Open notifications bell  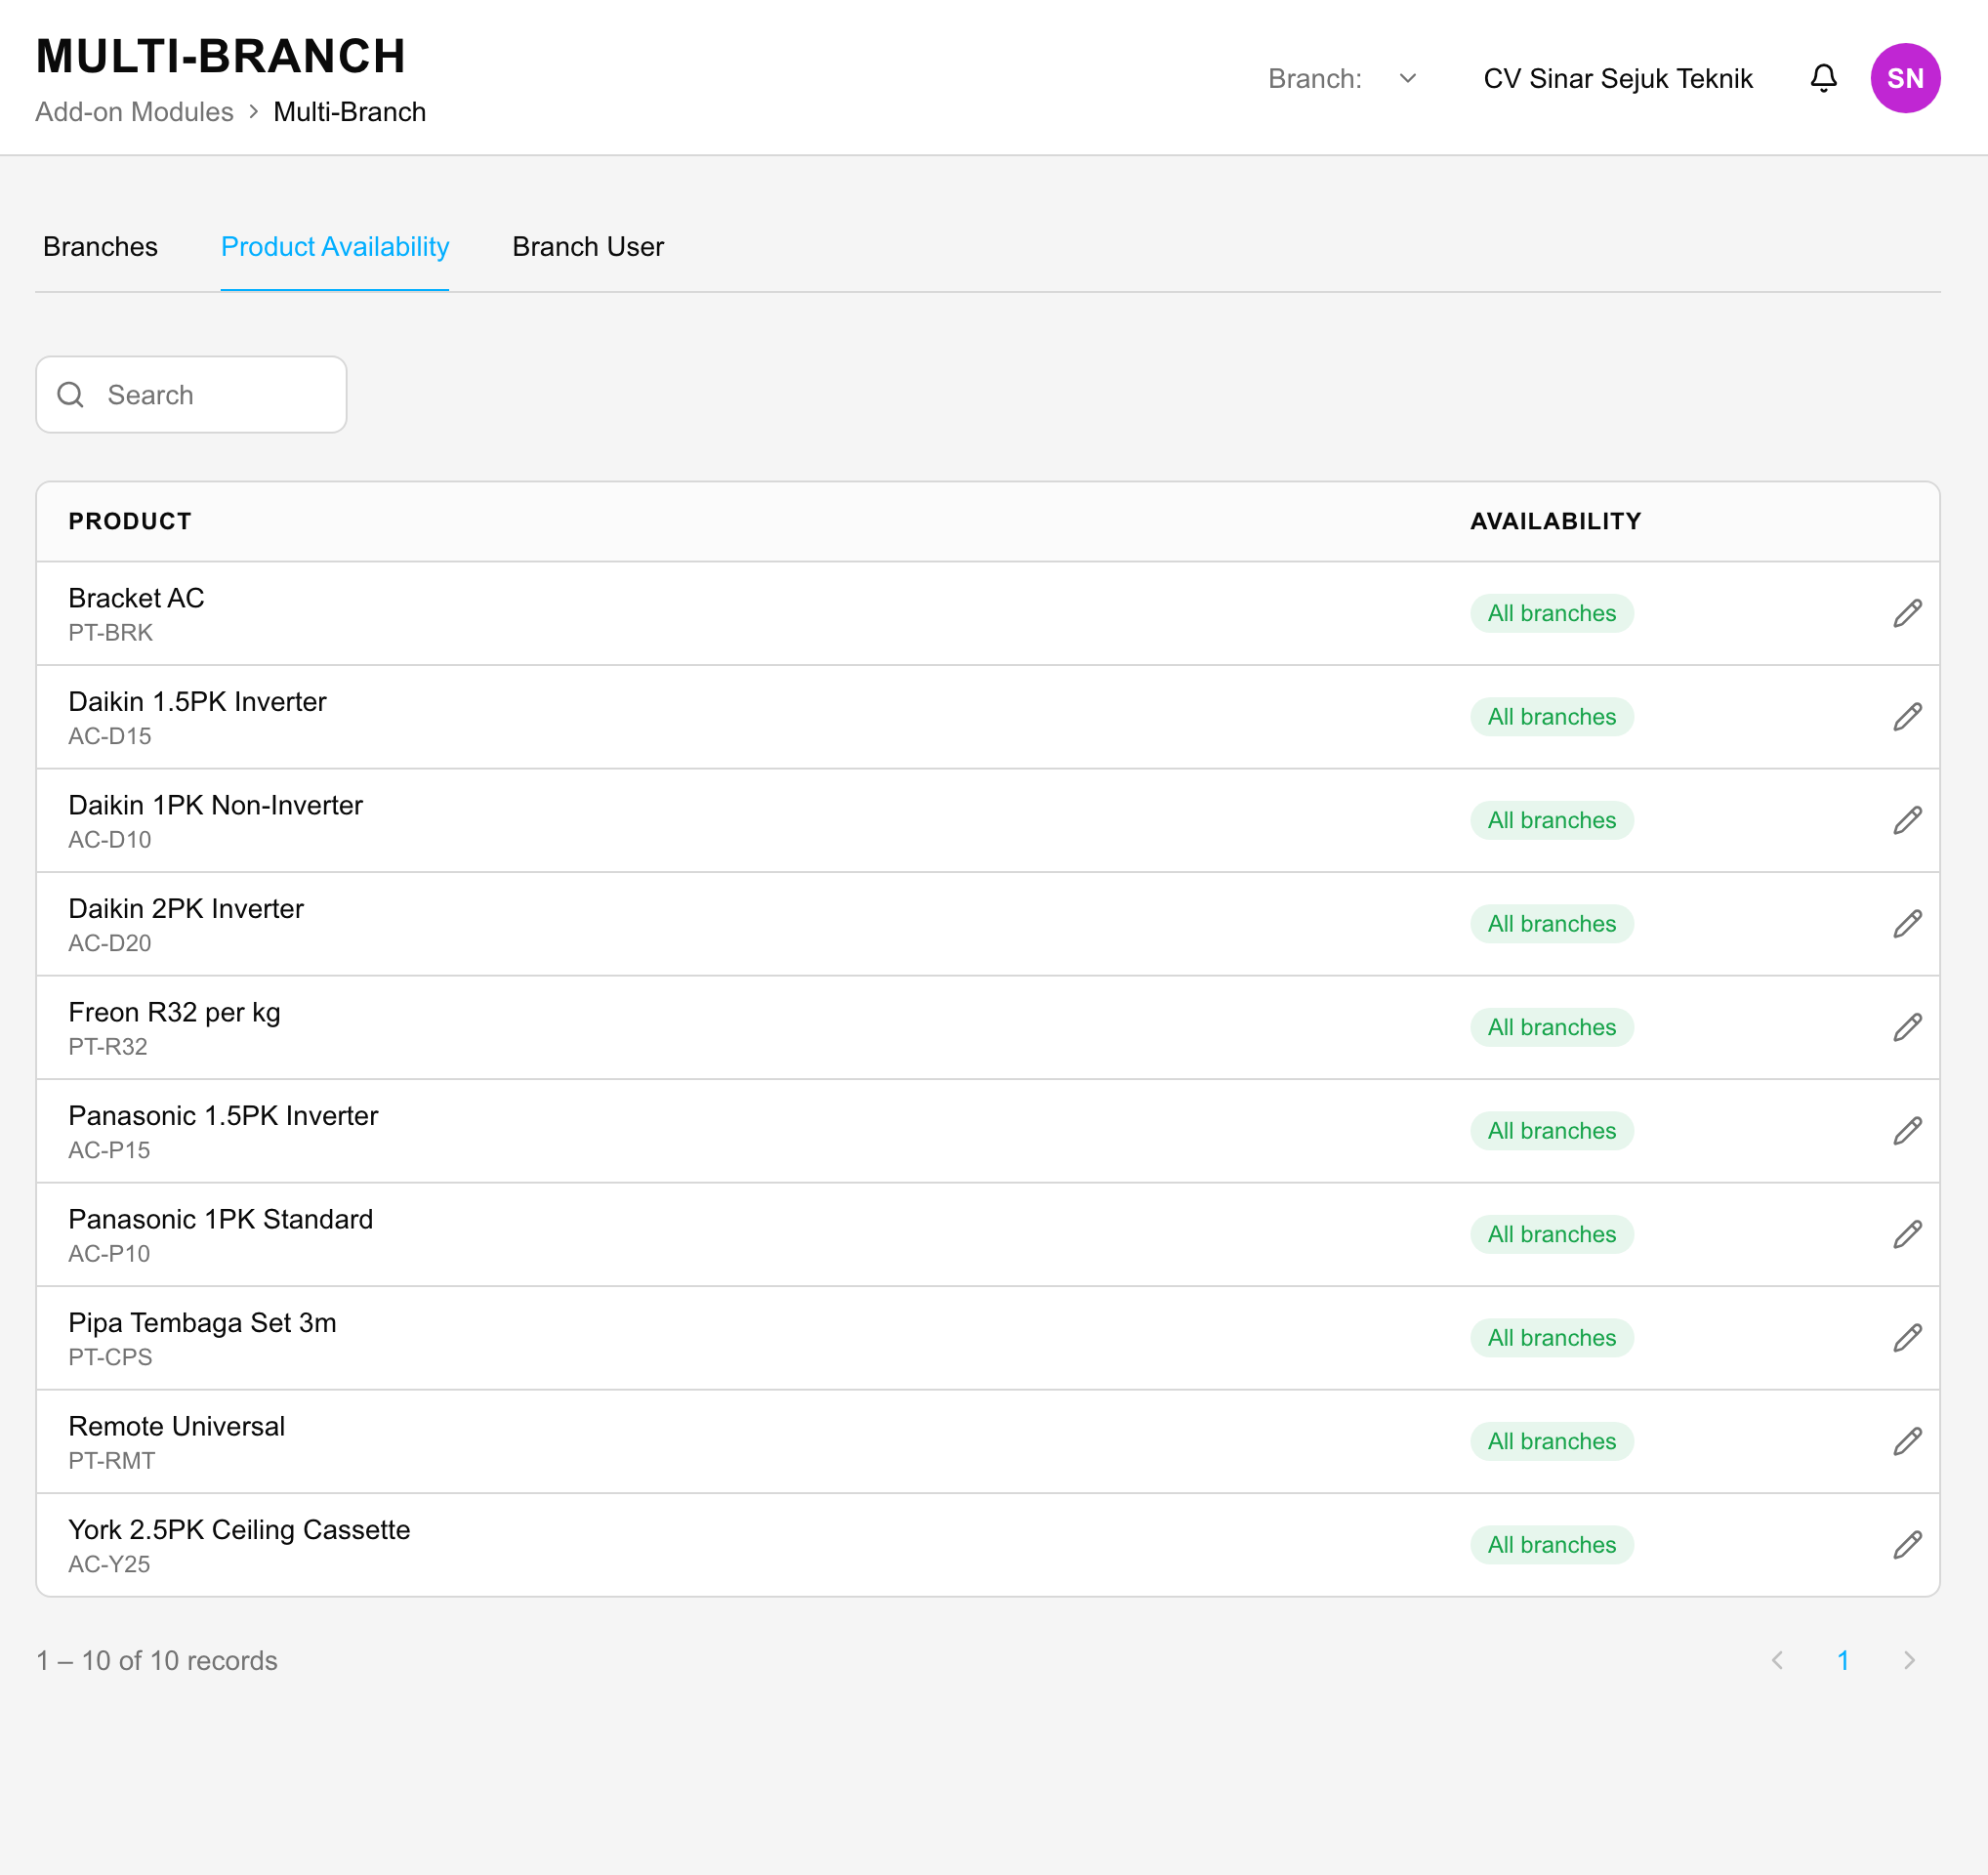pos(1823,78)
